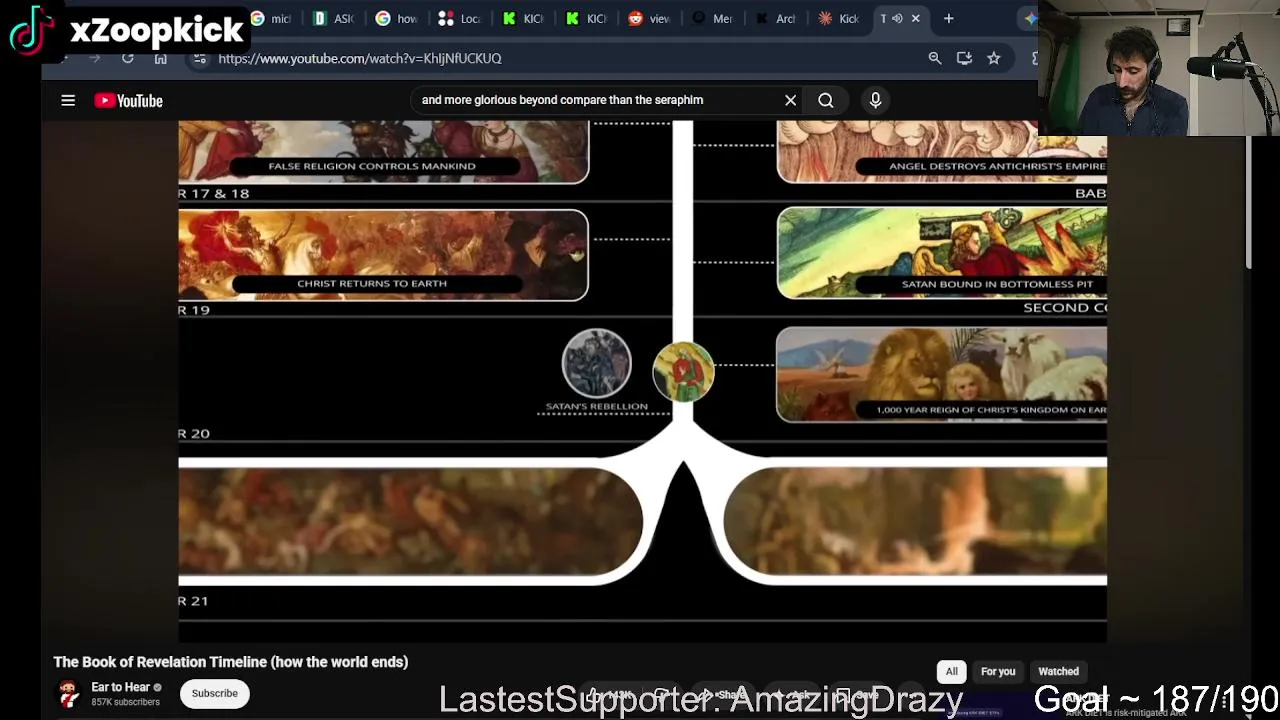The height and width of the screenshot is (720, 1280).
Task: Select the For you filter chip
Action: coord(998,672)
